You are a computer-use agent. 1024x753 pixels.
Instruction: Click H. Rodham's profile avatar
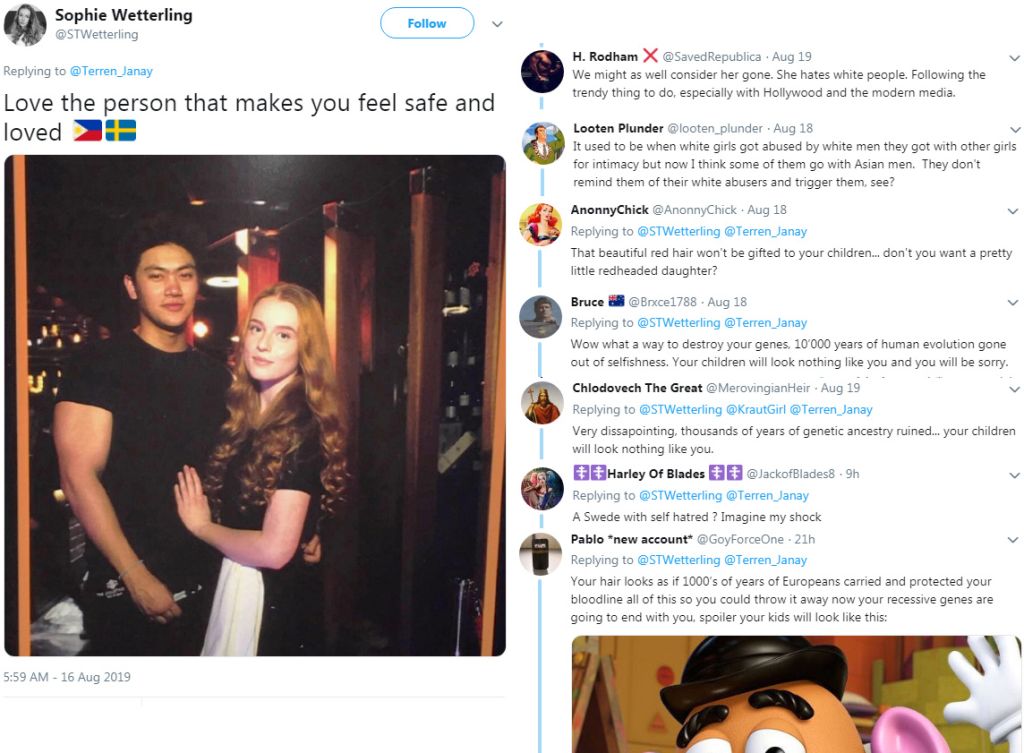click(543, 72)
